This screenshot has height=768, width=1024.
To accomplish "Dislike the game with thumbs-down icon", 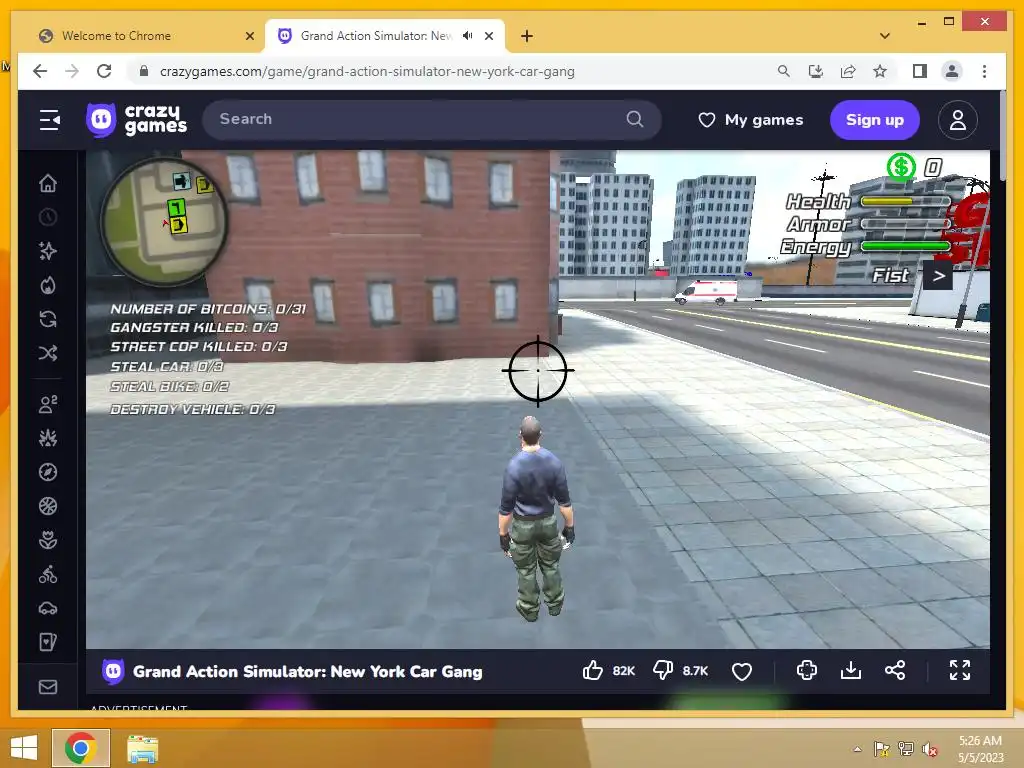I will (663, 671).
